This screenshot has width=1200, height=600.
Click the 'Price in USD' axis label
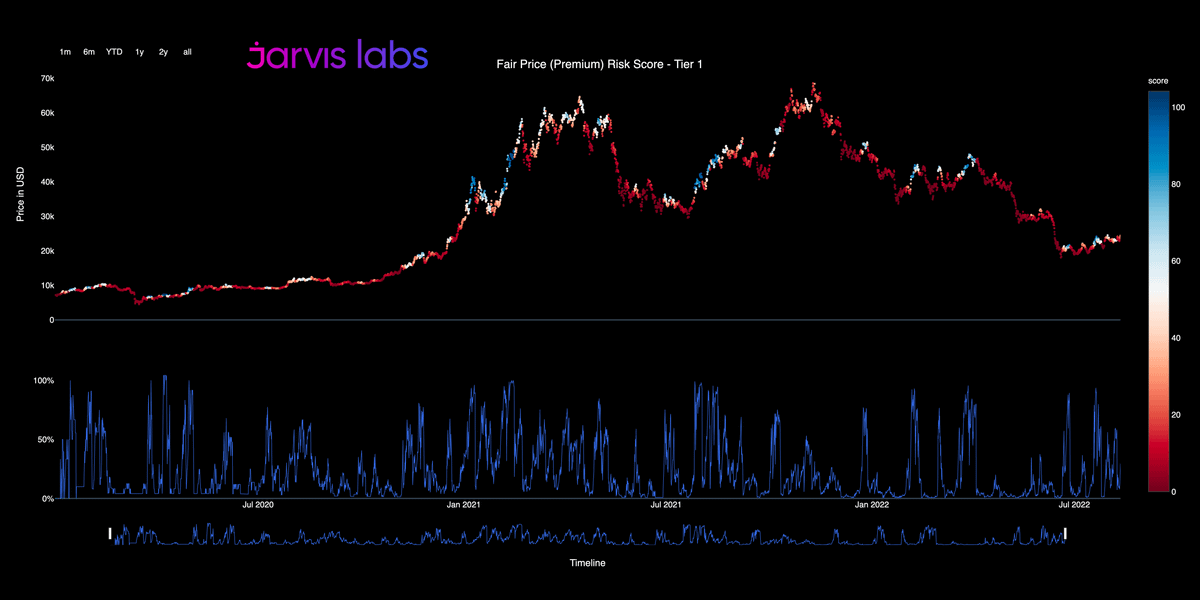point(21,194)
